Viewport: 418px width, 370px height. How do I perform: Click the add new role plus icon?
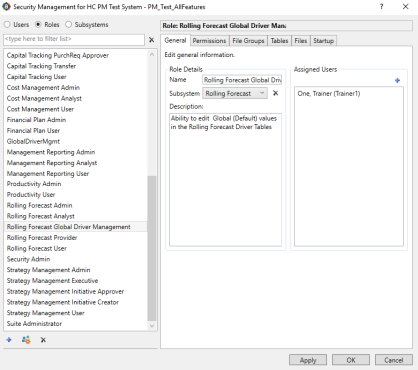(x=9, y=340)
